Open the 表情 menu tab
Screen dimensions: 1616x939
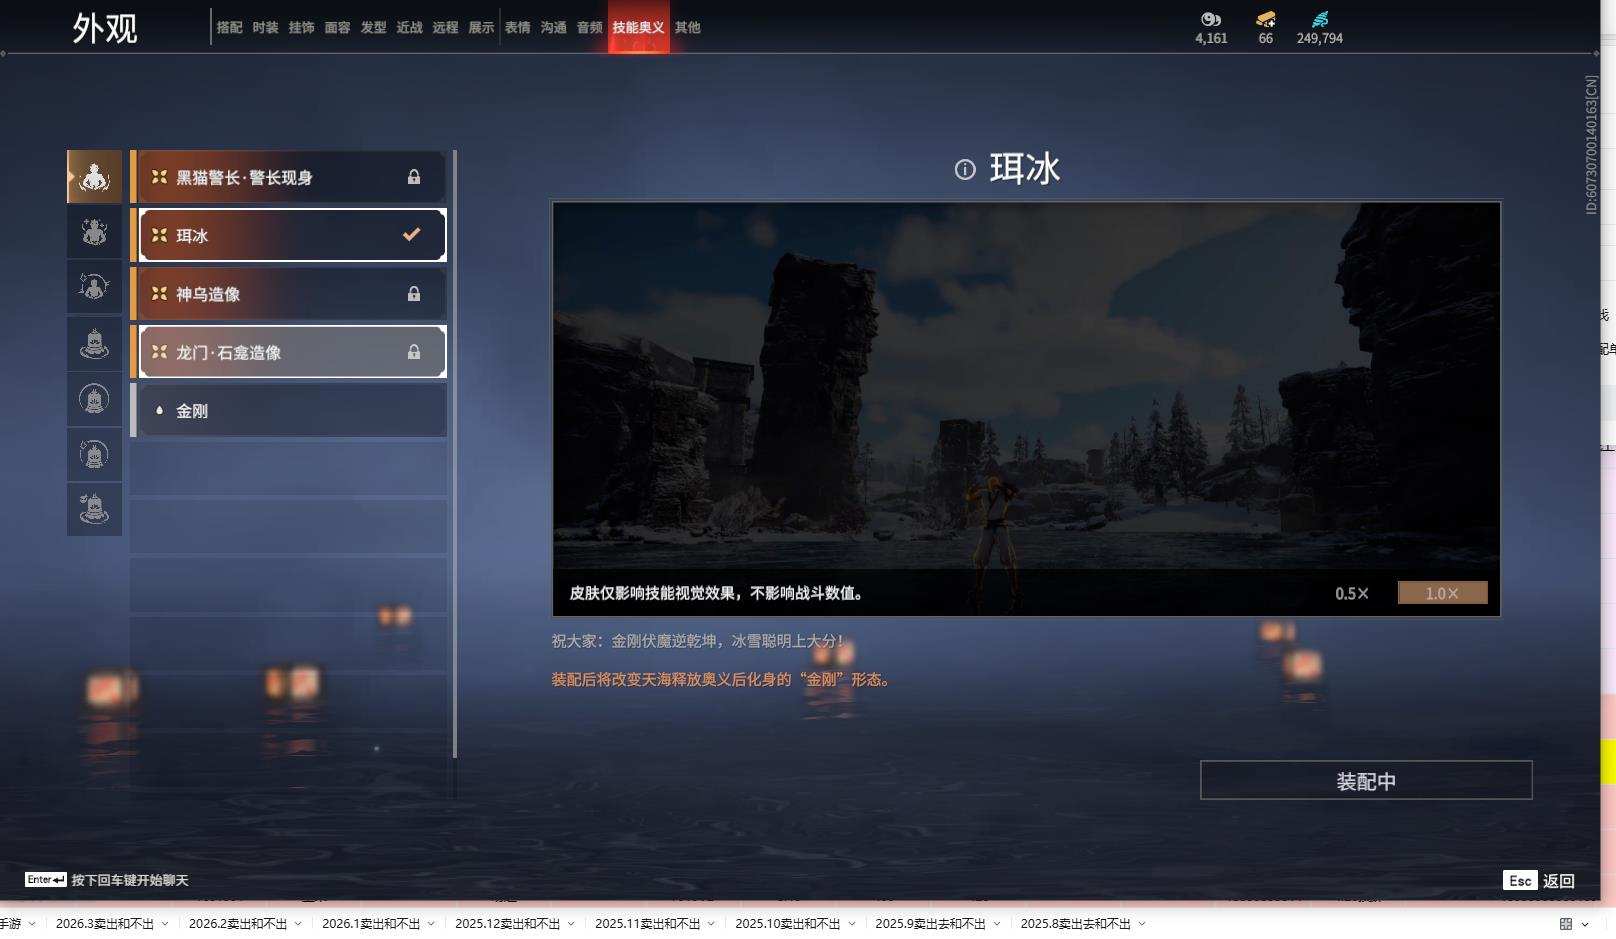pyautogui.click(x=517, y=27)
